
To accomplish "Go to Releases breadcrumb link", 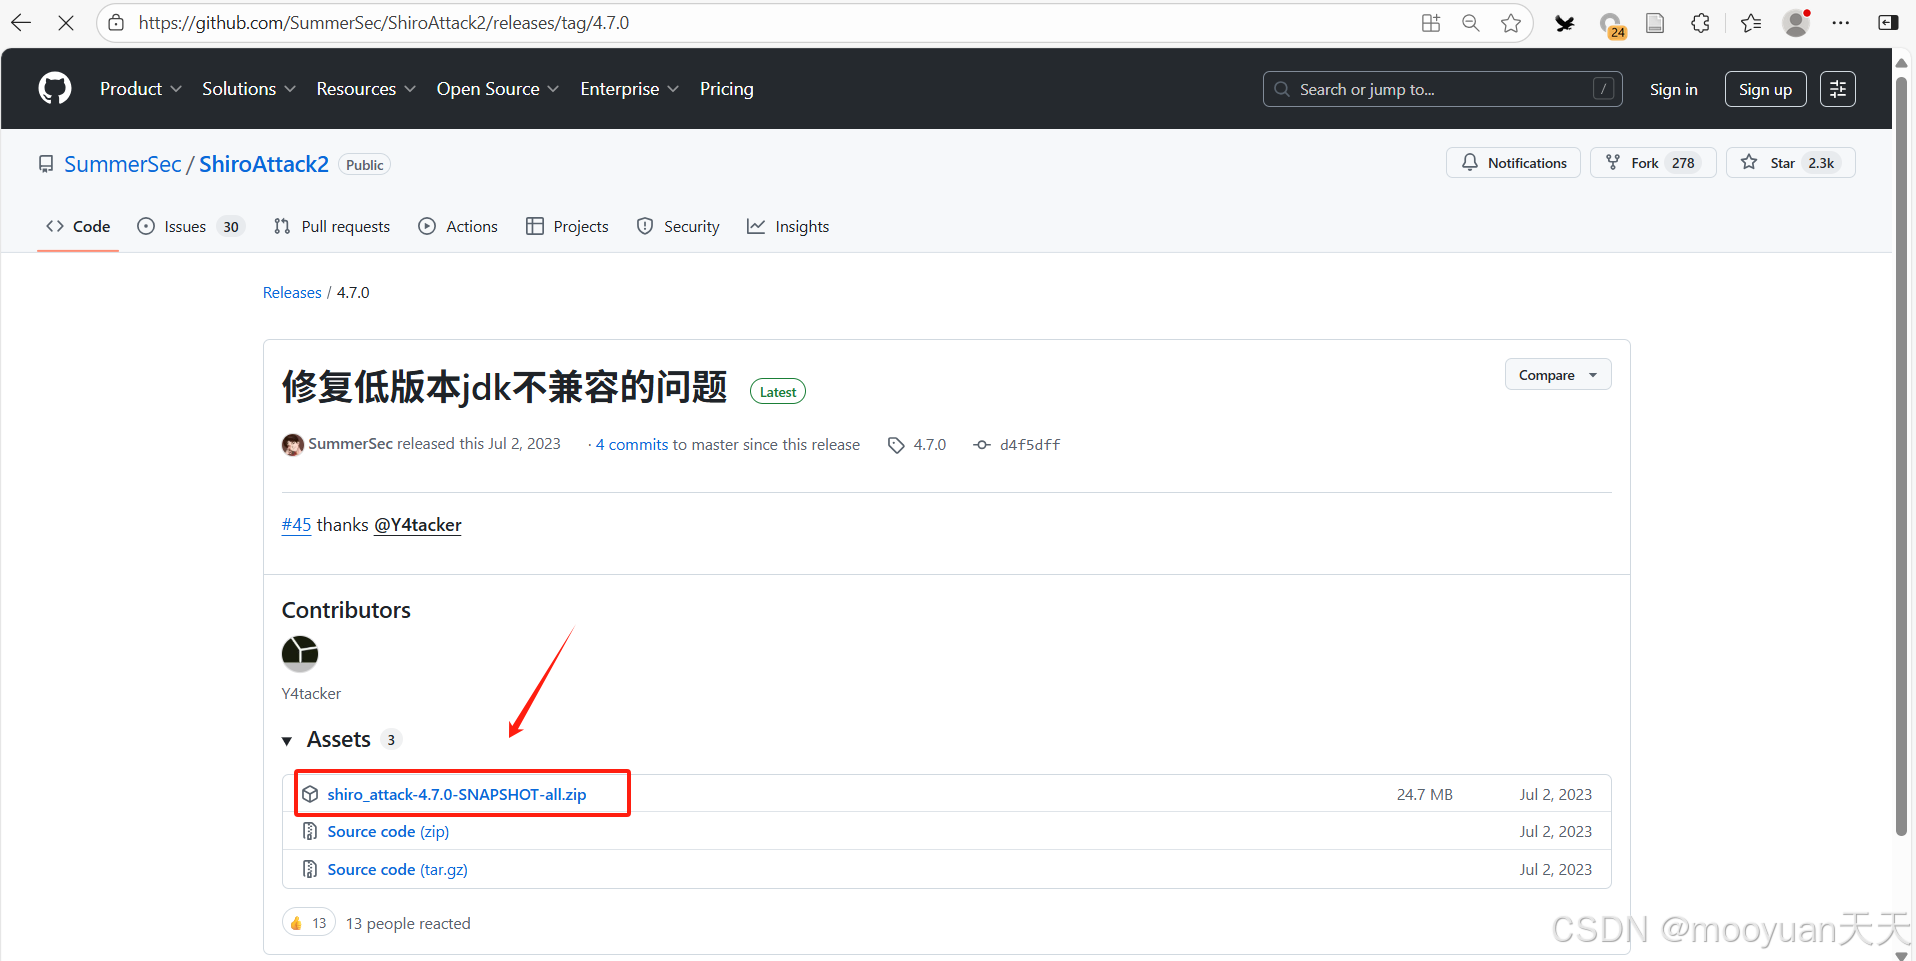I will click(292, 293).
